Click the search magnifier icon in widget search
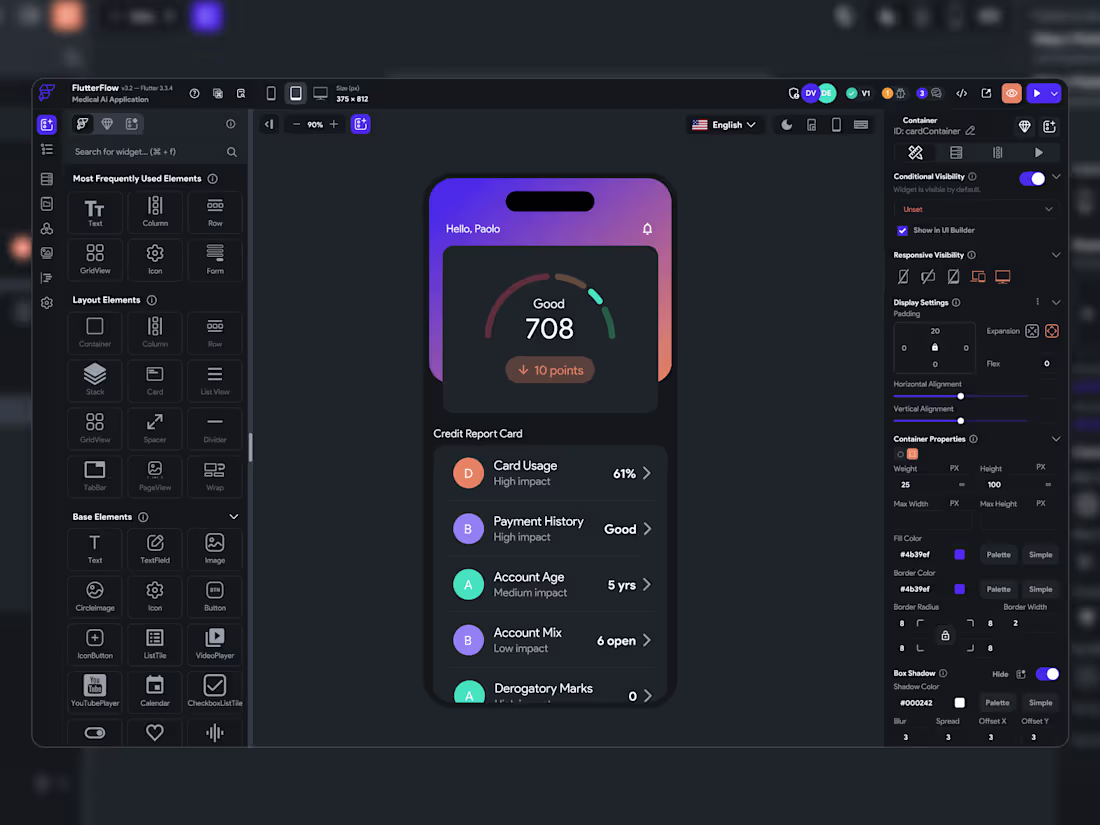 pos(232,152)
